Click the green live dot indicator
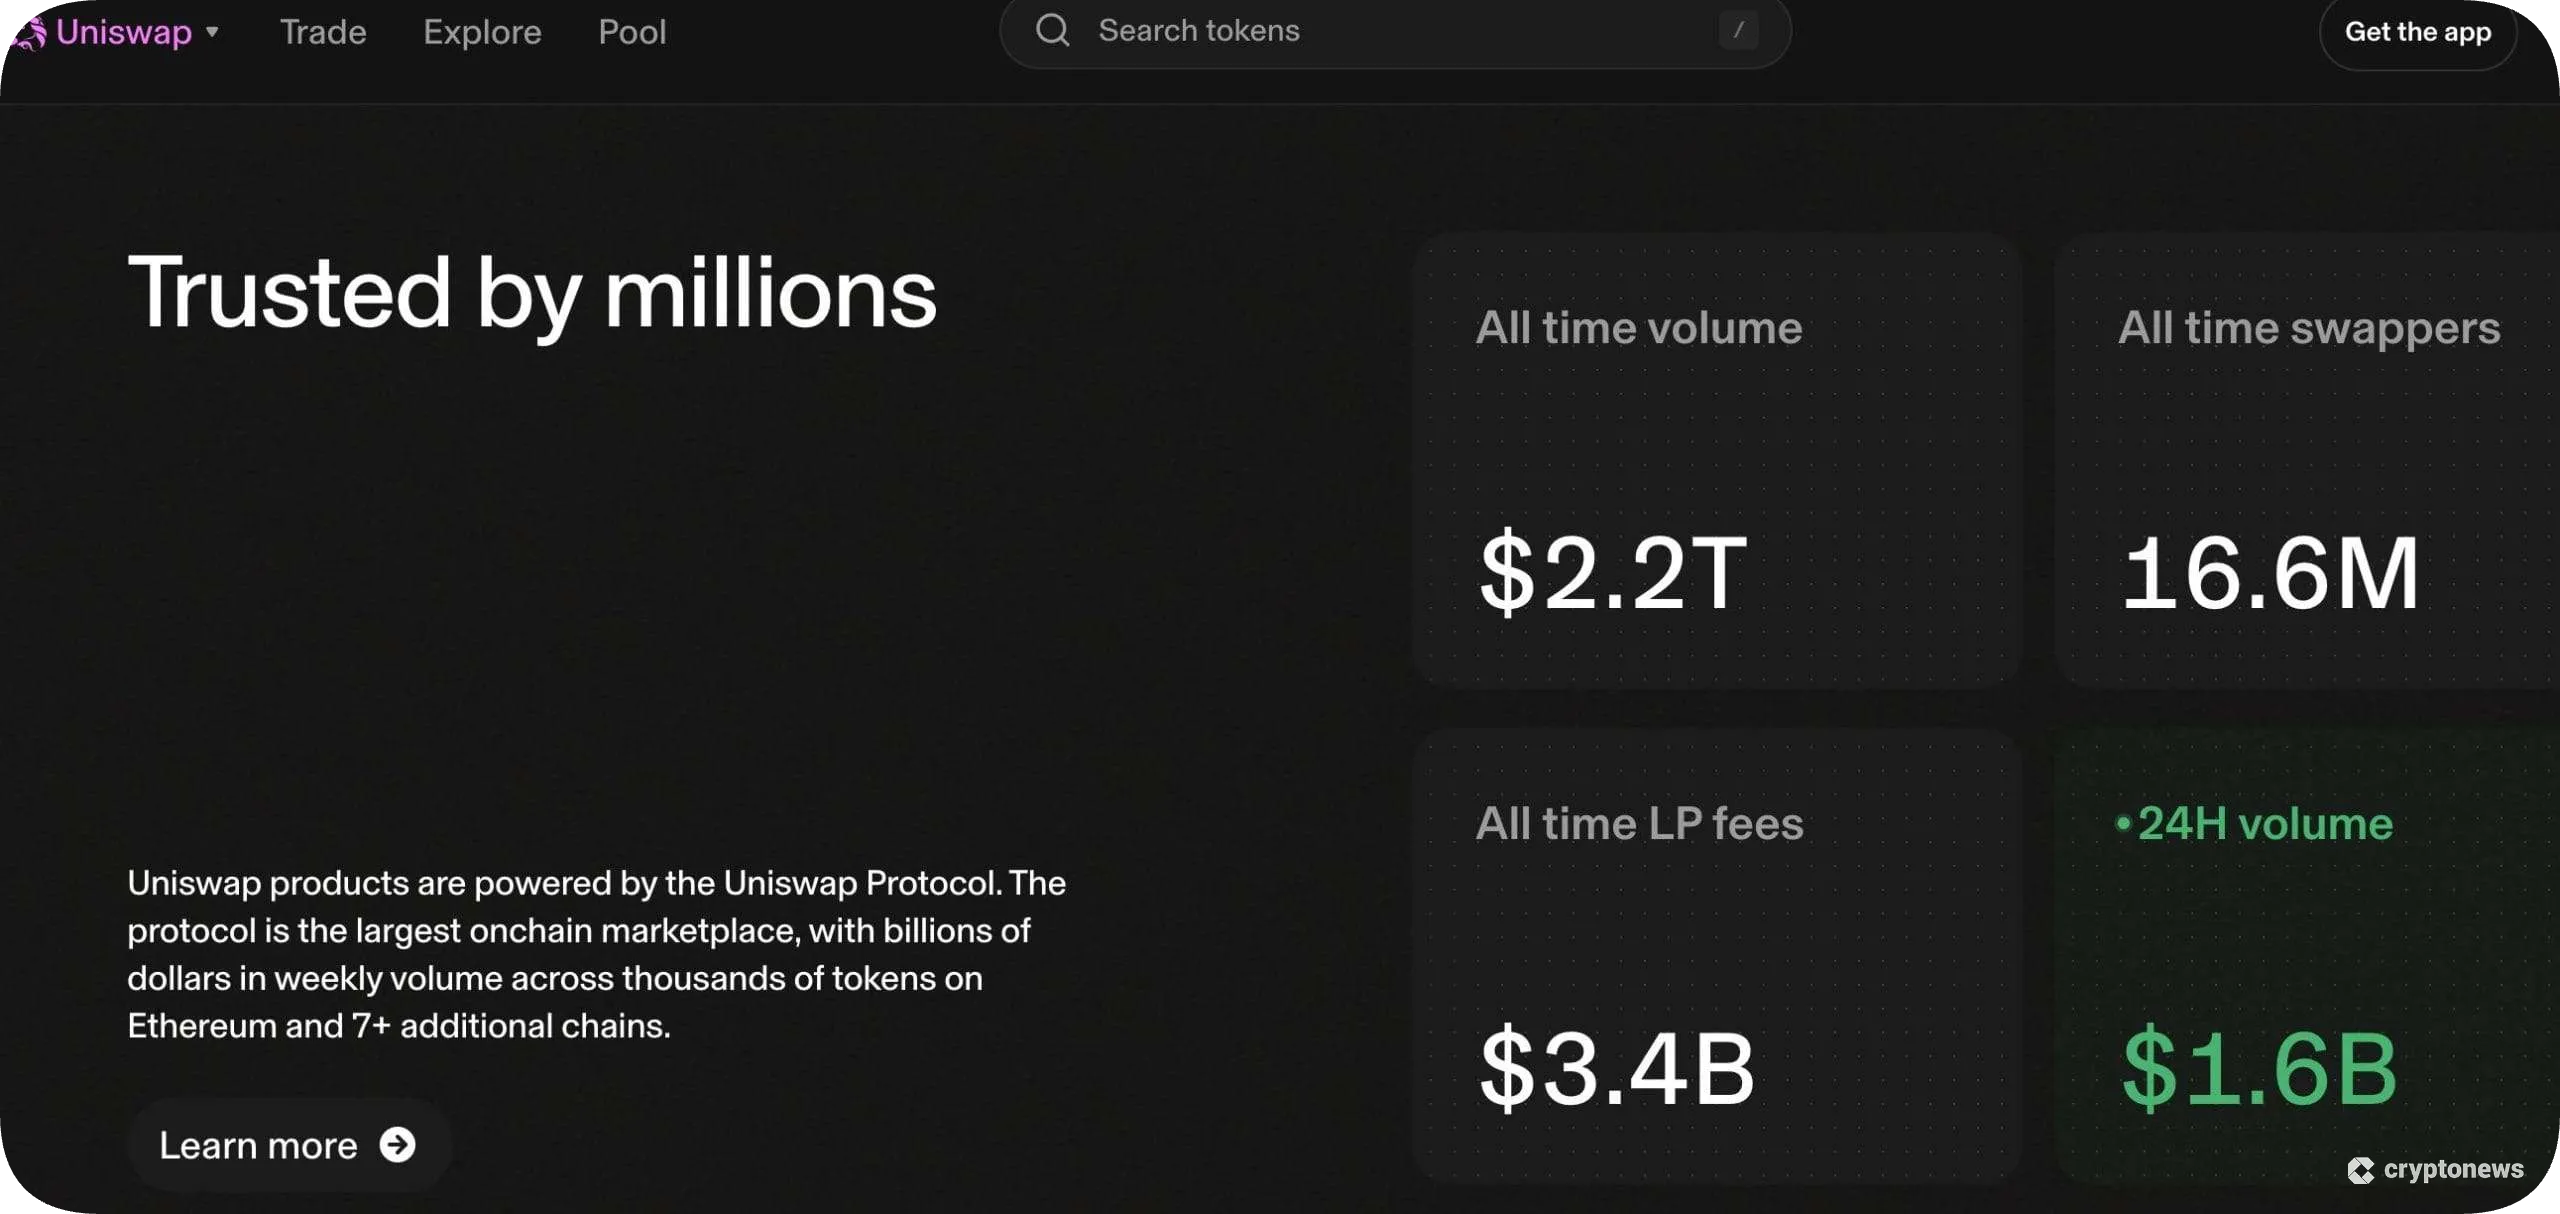Screen dimensions: 2560x1214 [x=2123, y=824]
